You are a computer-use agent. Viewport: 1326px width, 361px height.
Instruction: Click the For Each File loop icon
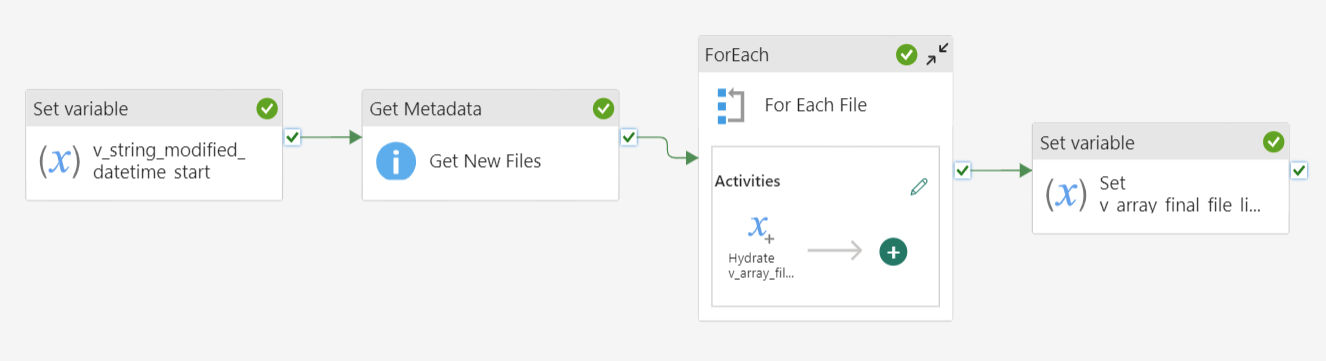(731, 105)
